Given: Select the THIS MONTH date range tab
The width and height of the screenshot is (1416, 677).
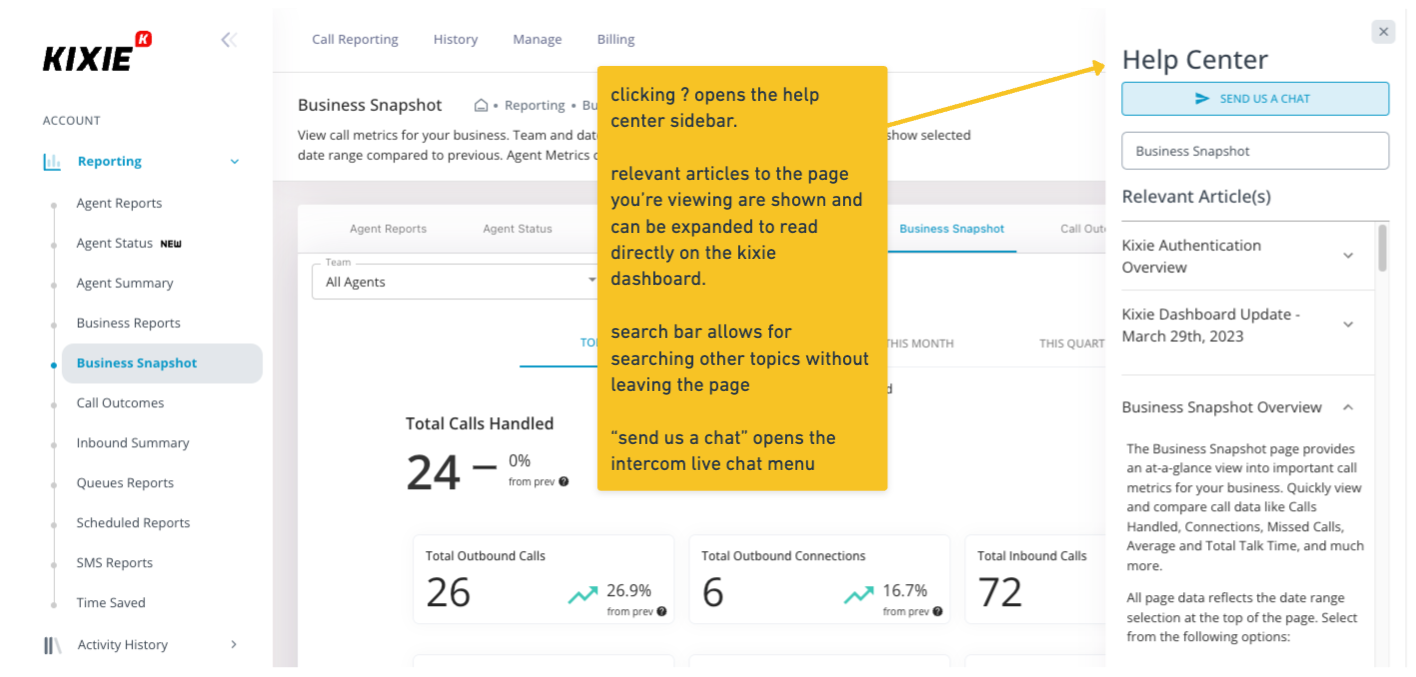Looking at the screenshot, I should coord(919,344).
